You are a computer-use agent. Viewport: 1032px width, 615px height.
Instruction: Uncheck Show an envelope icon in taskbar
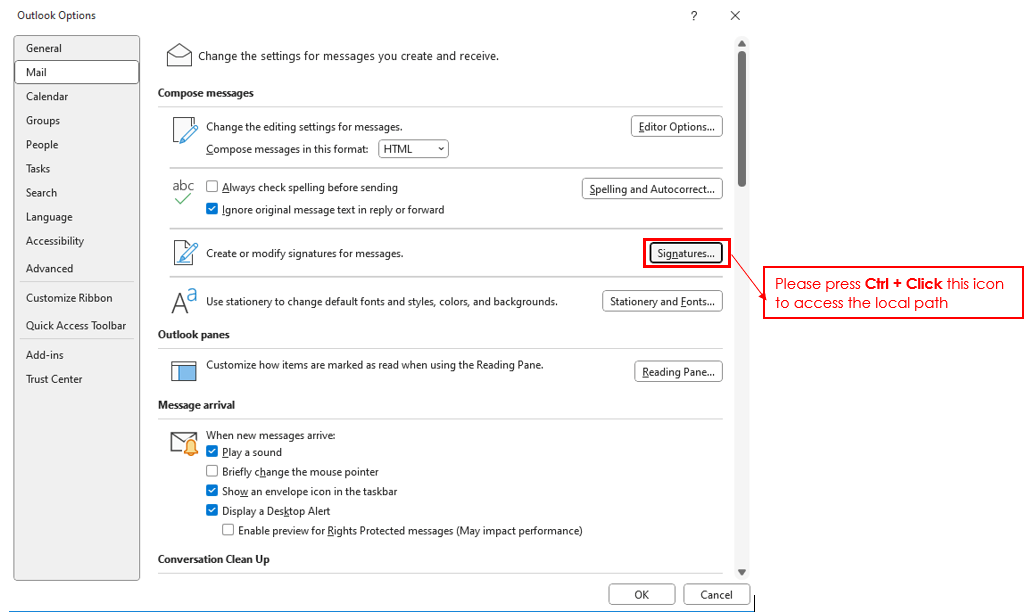pos(212,491)
